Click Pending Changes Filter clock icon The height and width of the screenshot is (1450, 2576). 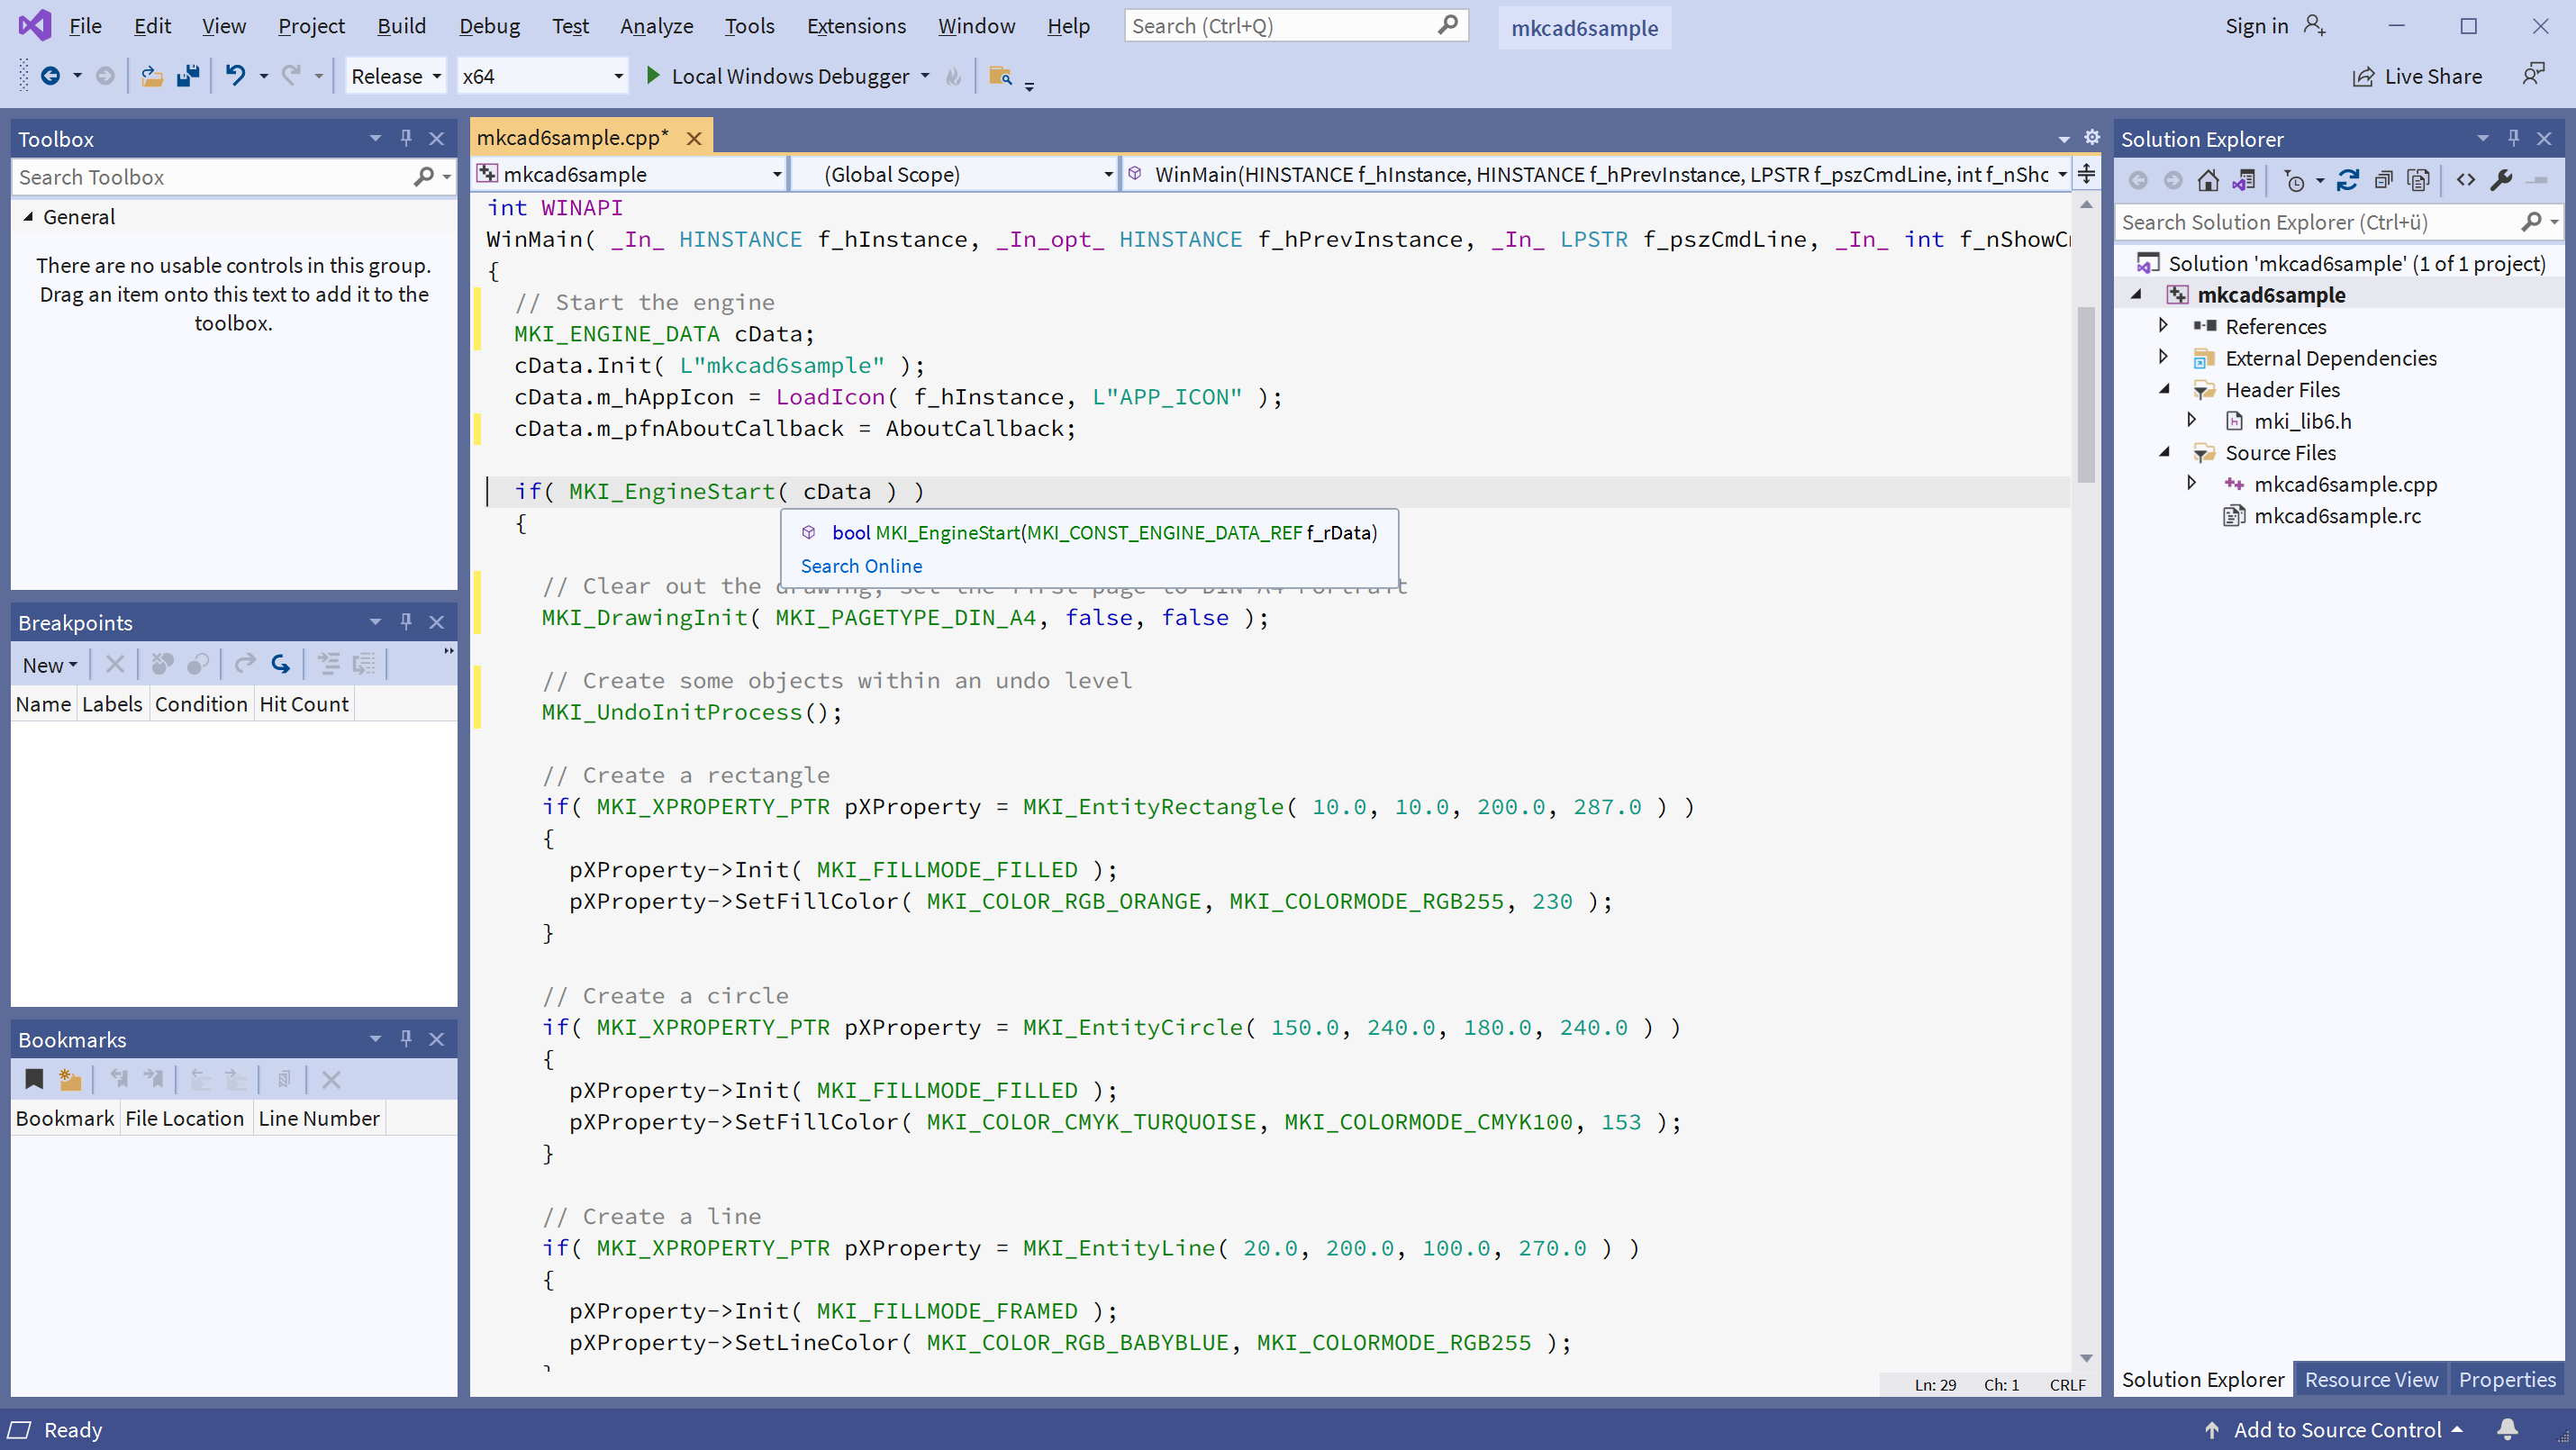coord(2294,180)
